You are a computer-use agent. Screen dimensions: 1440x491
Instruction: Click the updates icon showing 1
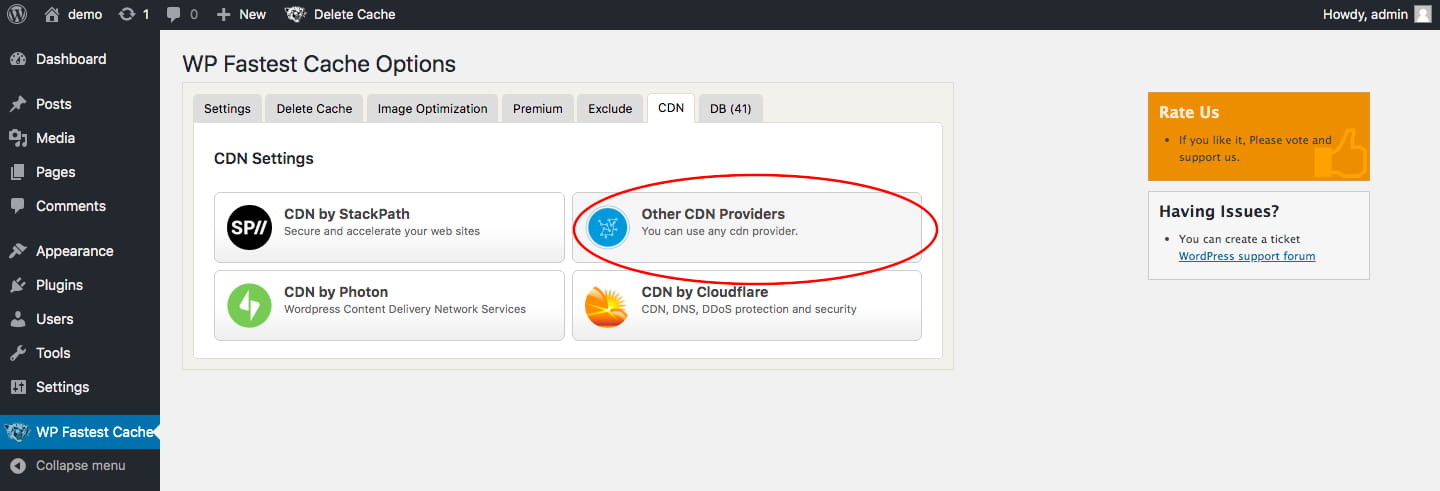[127, 14]
